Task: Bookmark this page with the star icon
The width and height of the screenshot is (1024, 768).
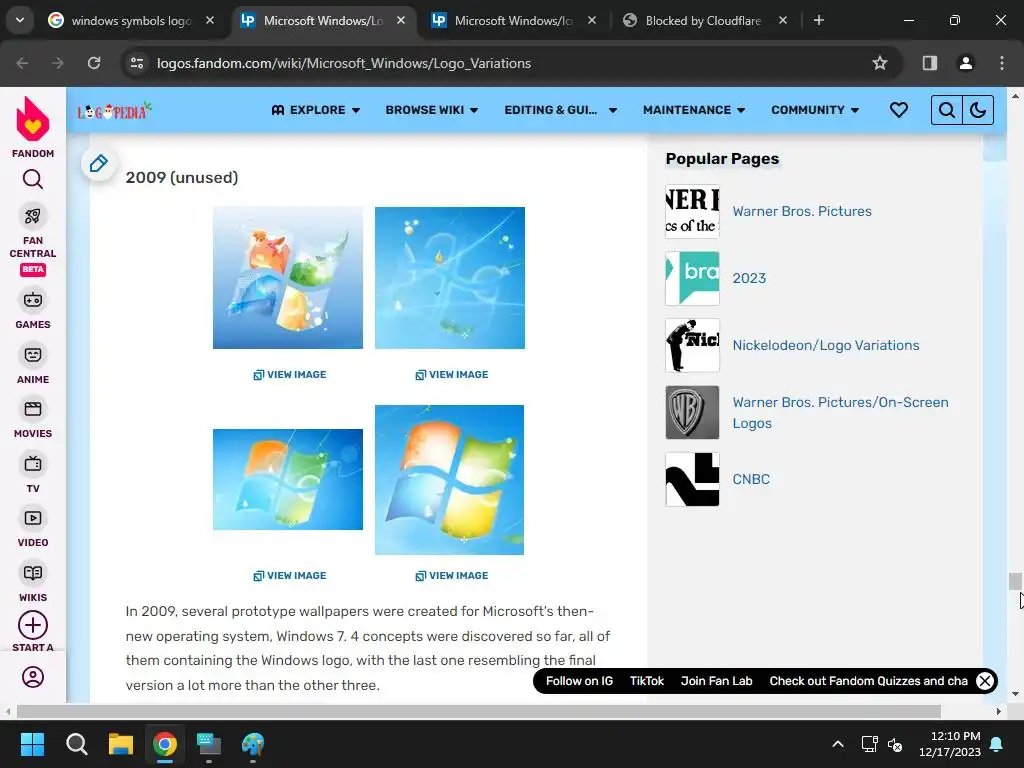Action: 880,63
